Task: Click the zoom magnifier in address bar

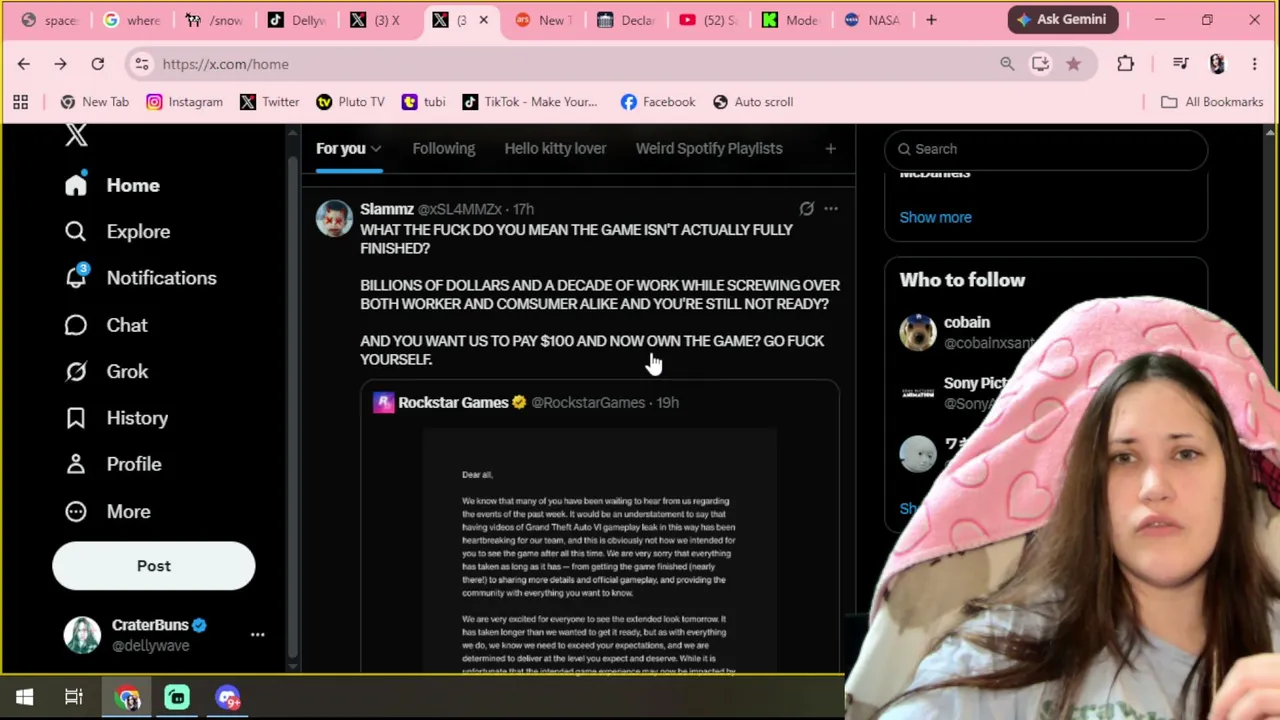Action: tap(1007, 64)
